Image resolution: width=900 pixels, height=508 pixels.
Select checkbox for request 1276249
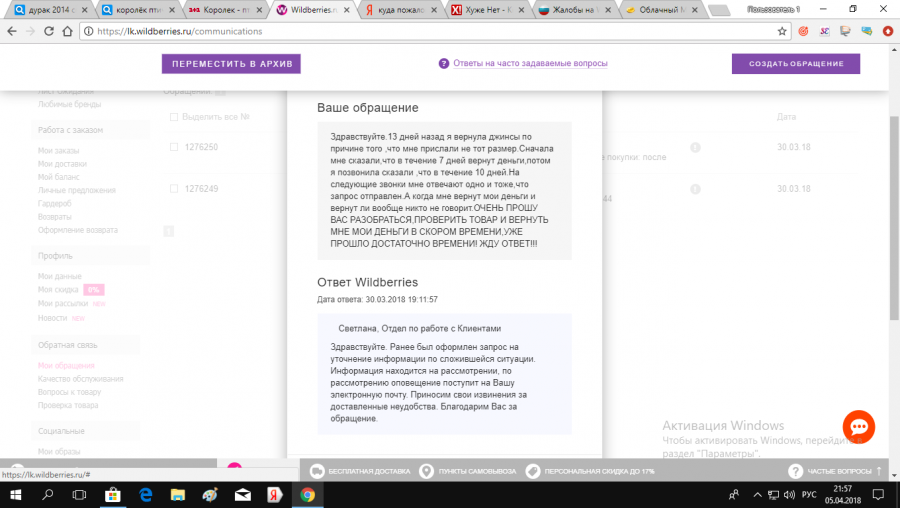[x=174, y=188]
